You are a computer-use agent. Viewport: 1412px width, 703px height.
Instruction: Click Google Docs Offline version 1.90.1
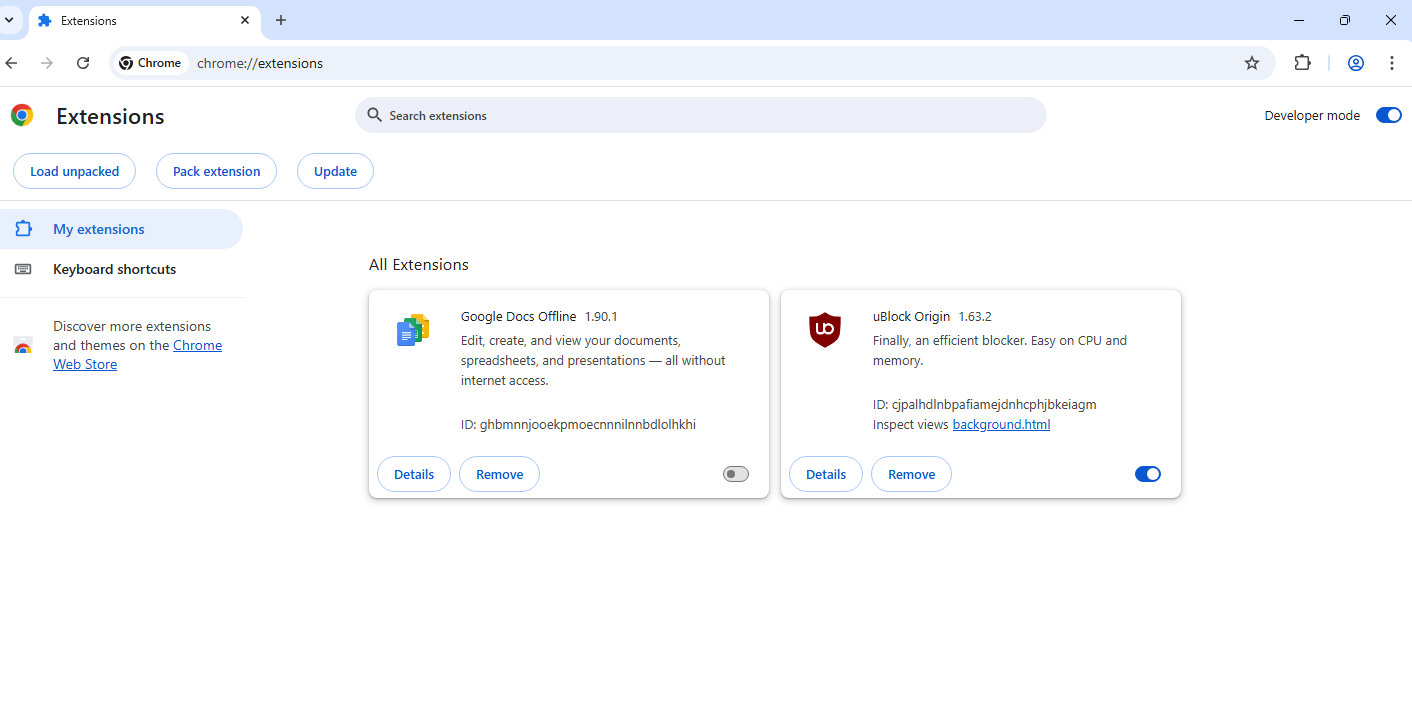tap(601, 316)
